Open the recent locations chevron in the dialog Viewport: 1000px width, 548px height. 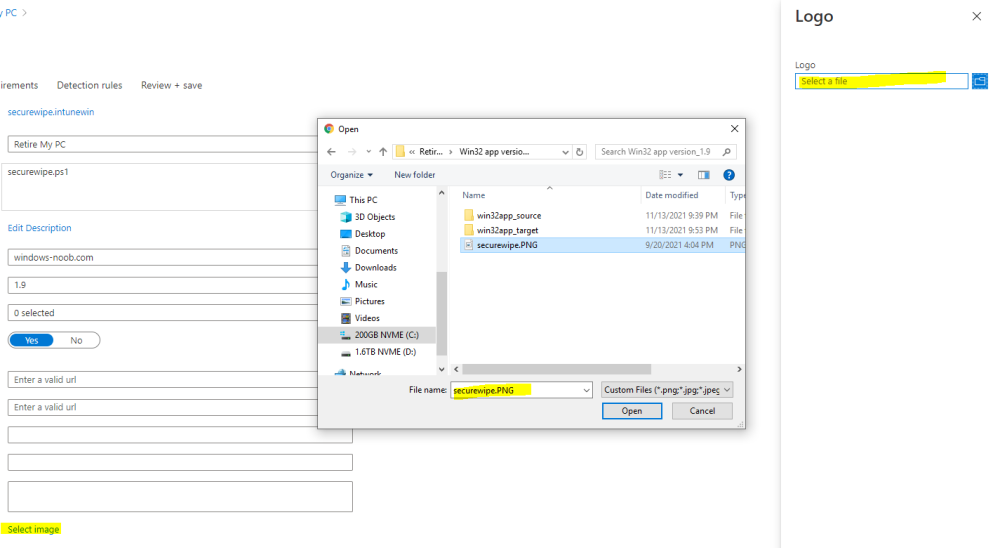[369, 152]
